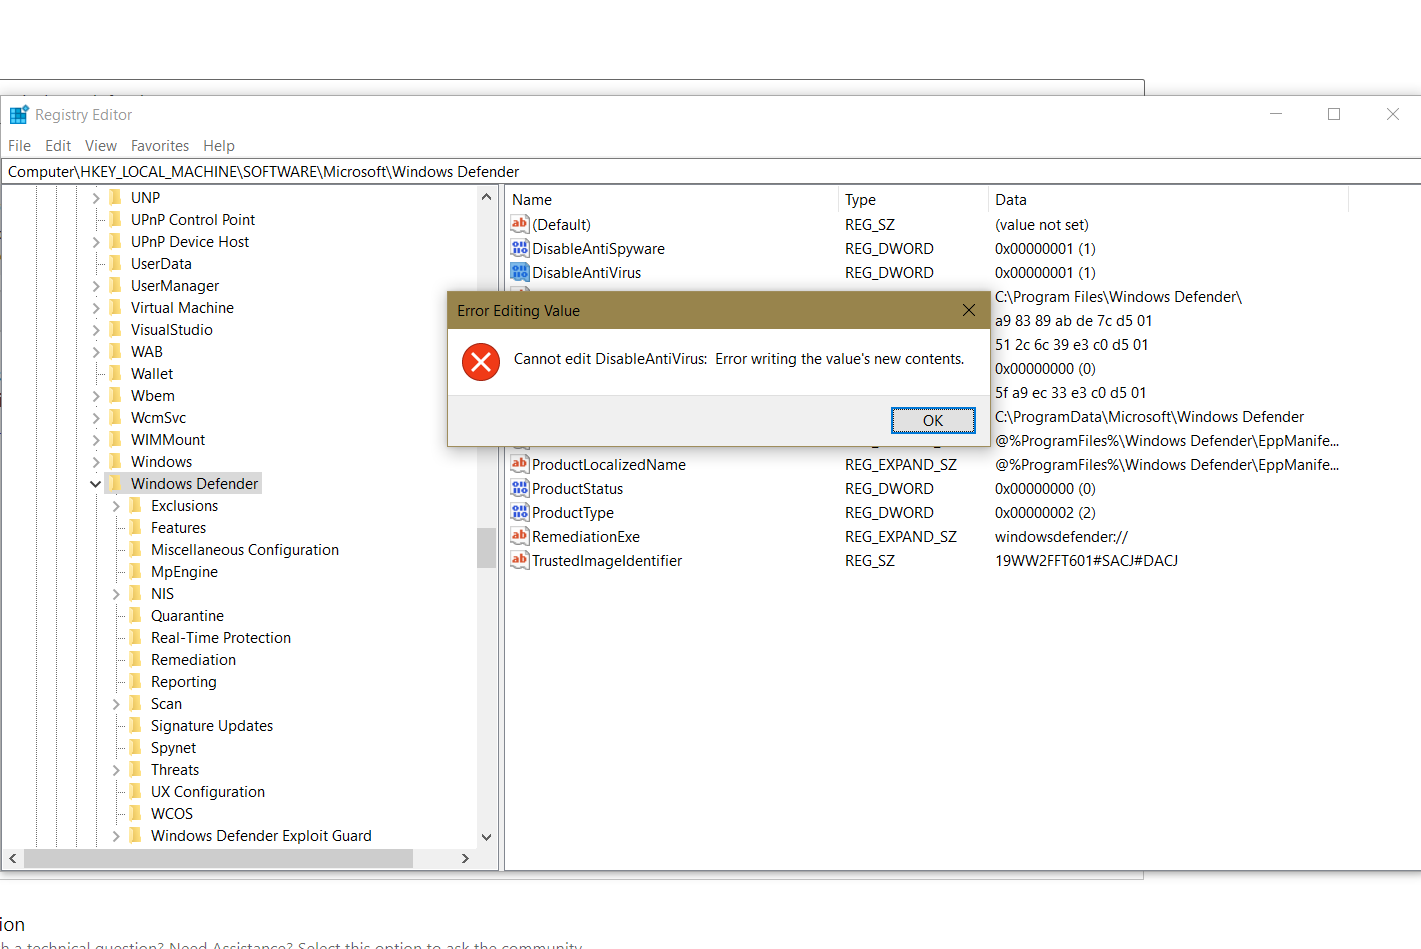The height and width of the screenshot is (949, 1421).
Task: Click the Registry Editor title bar icon
Action: pos(18,115)
